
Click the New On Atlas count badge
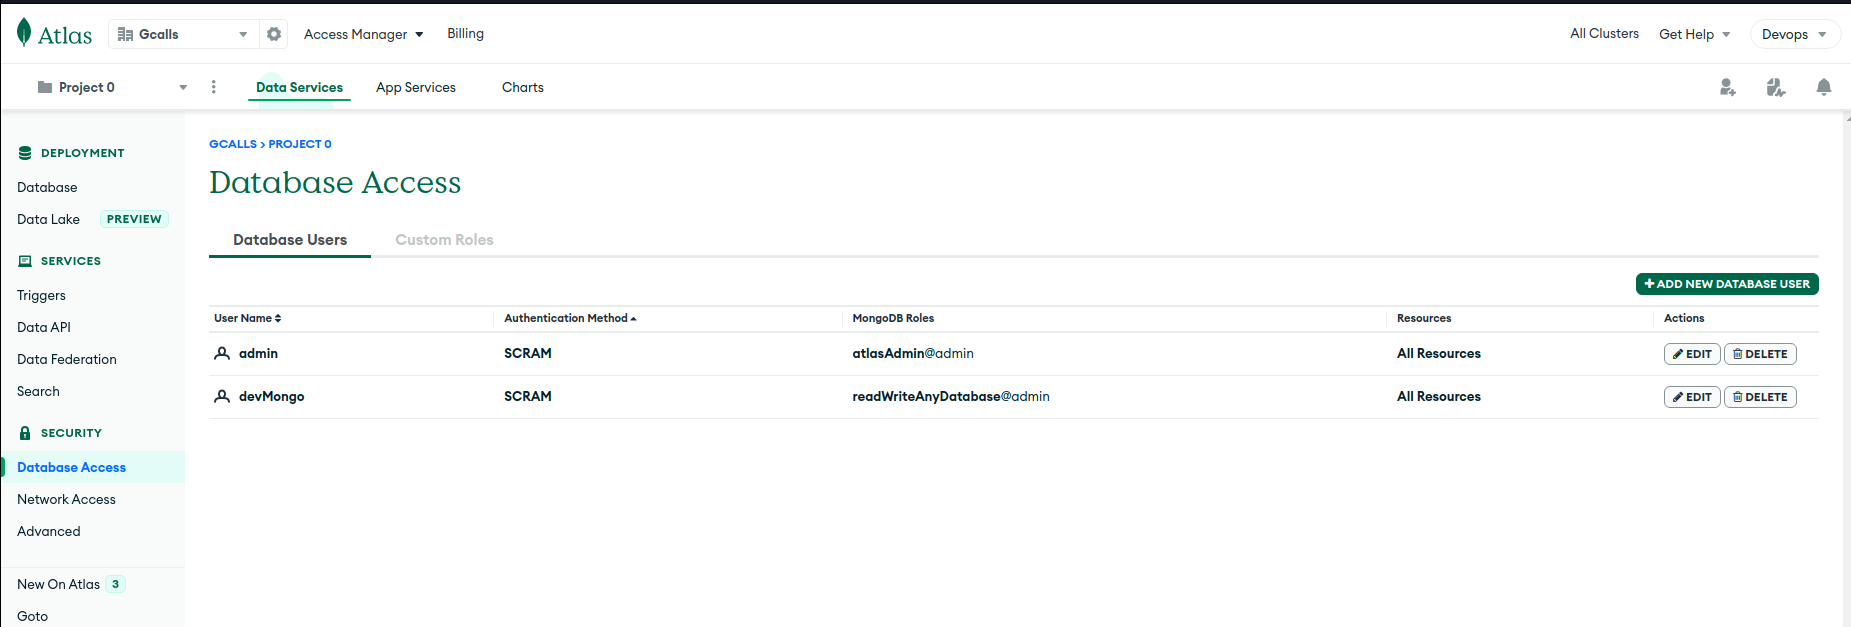(116, 584)
